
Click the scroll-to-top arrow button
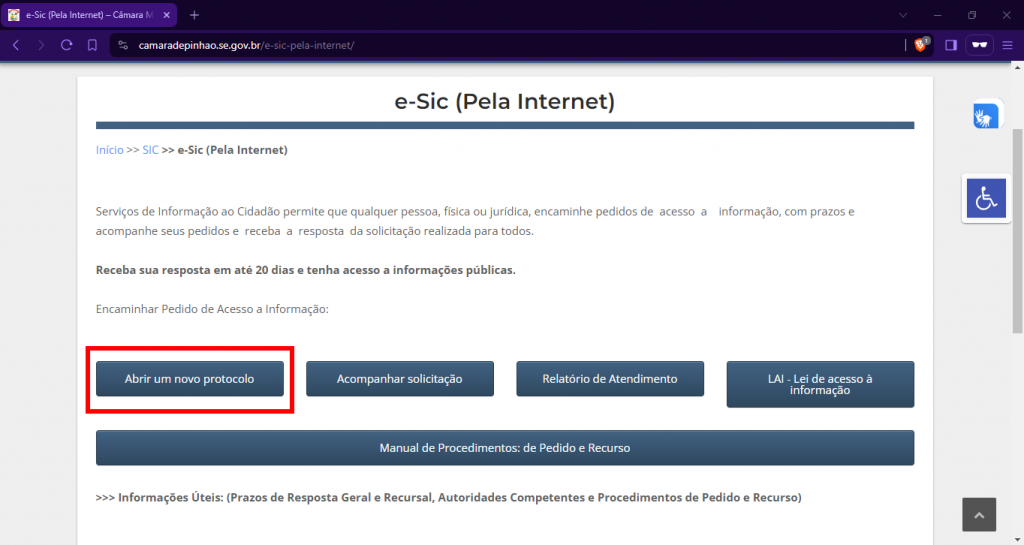(979, 515)
